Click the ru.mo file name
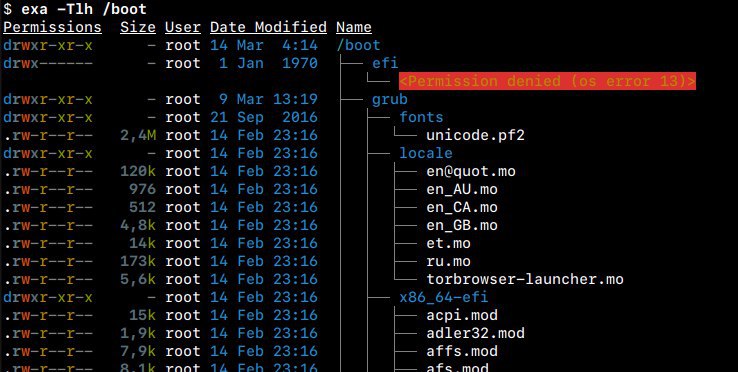This screenshot has height=372, width=738. click(x=449, y=261)
